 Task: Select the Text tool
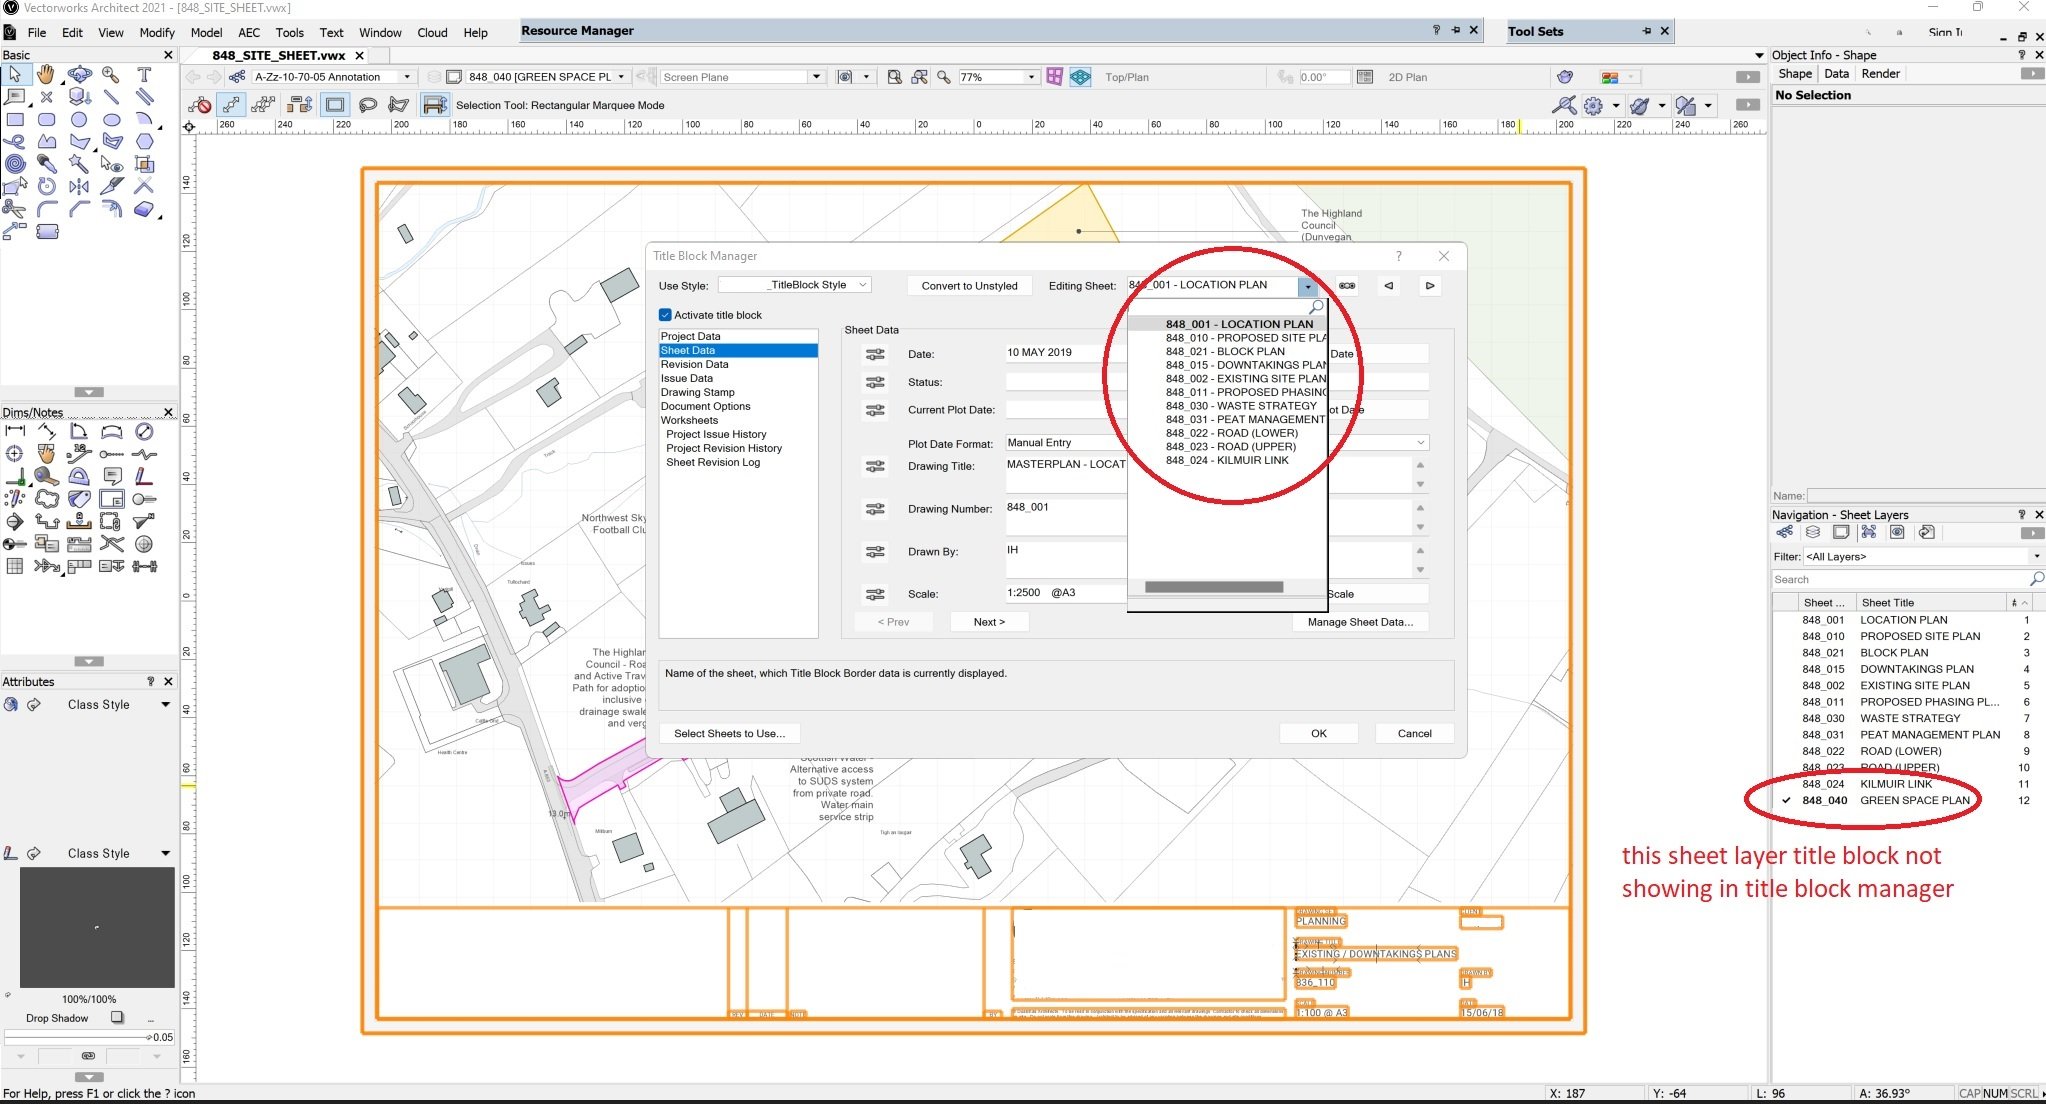pyautogui.click(x=143, y=74)
